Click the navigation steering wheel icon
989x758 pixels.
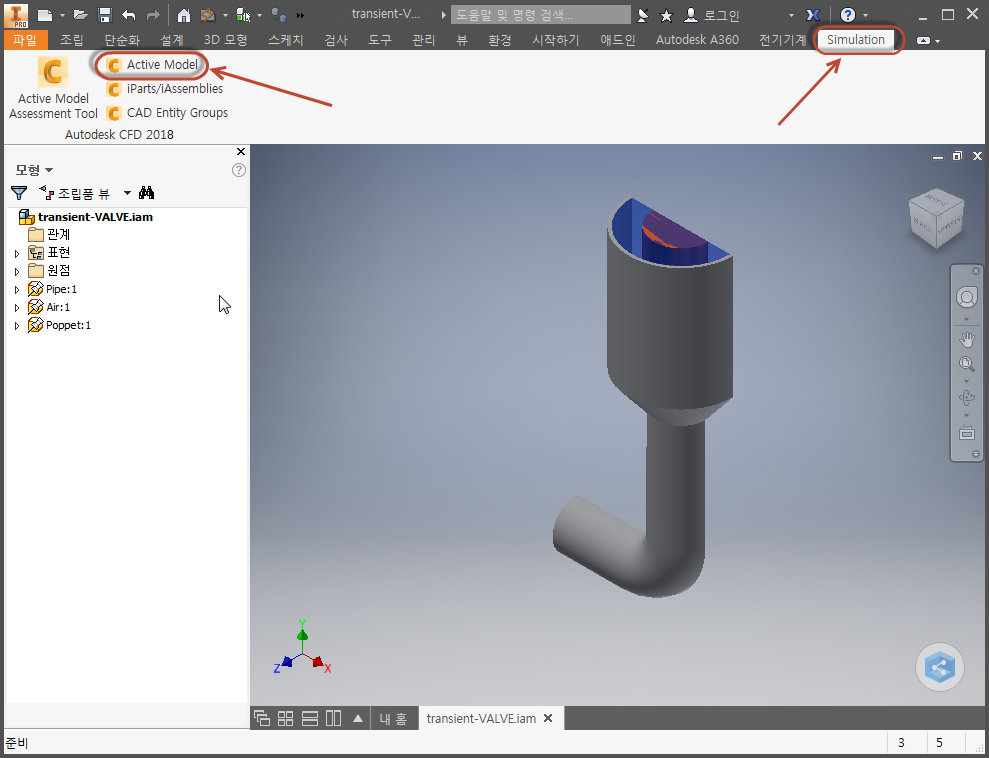(966, 296)
